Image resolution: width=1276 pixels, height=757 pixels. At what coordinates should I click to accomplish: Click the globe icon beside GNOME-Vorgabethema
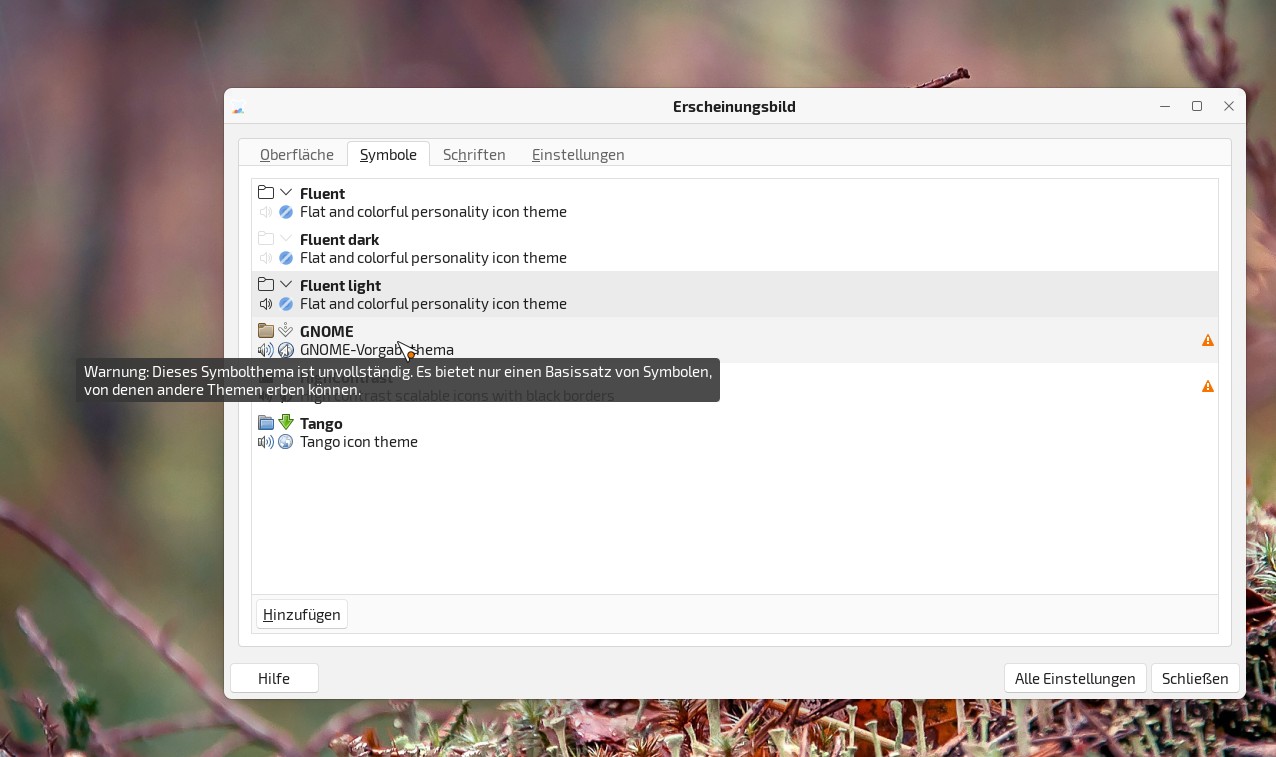286,350
